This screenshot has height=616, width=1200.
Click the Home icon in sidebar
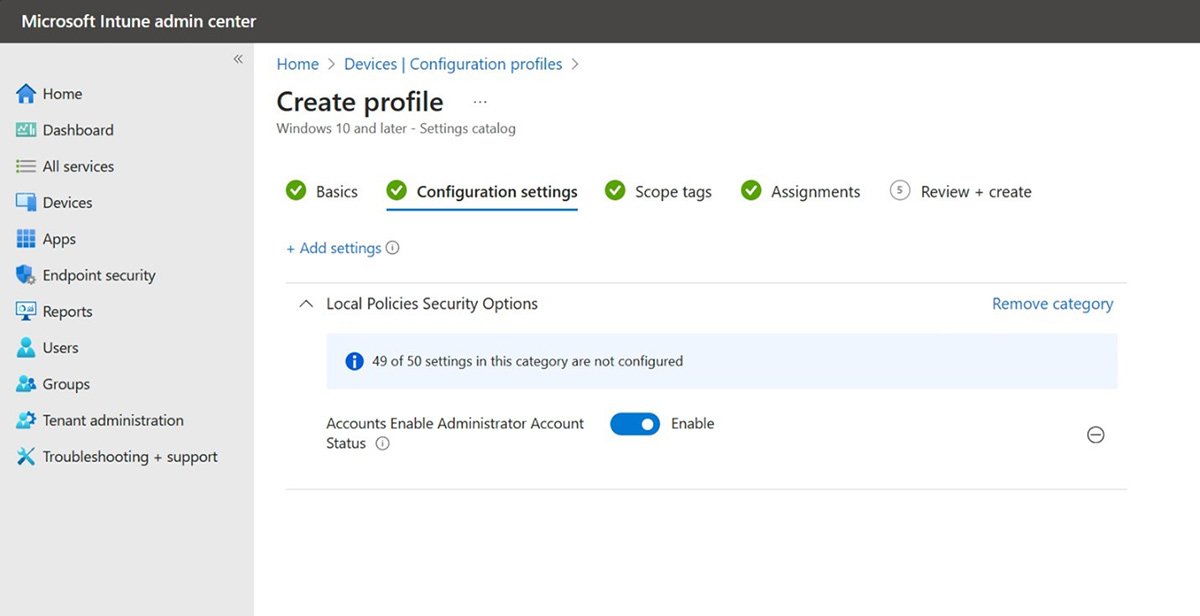click(26, 94)
